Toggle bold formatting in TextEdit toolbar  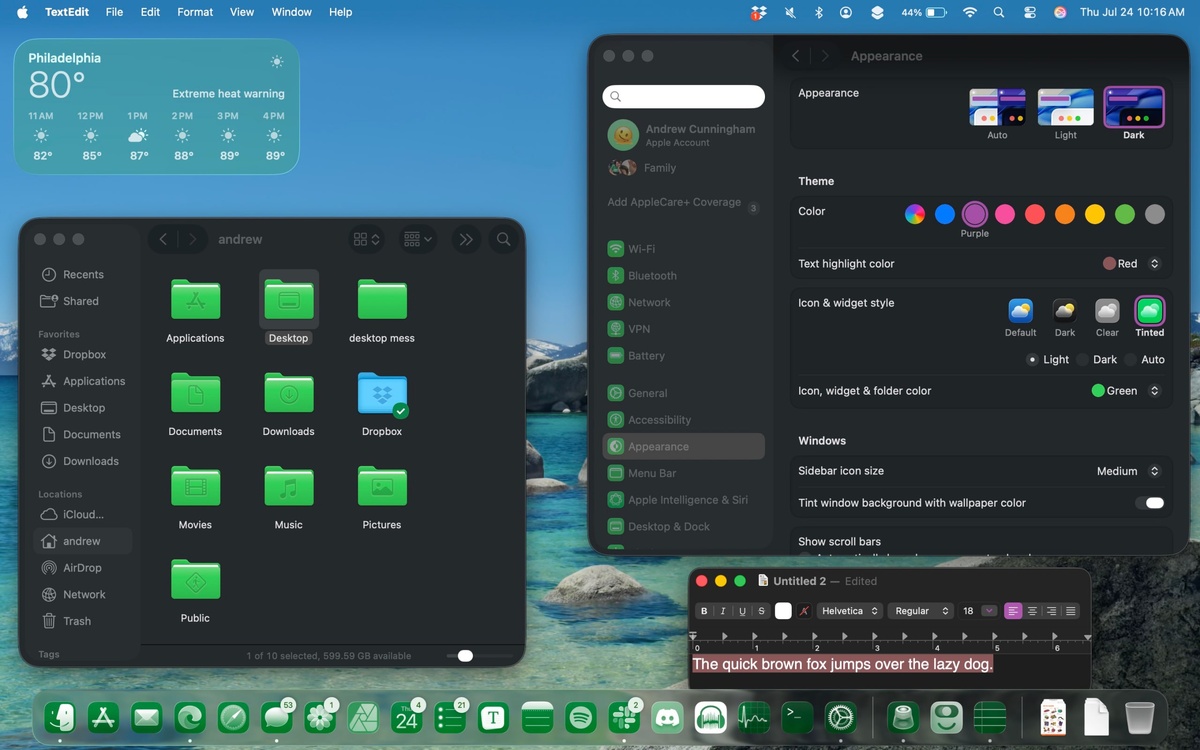tap(704, 611)
